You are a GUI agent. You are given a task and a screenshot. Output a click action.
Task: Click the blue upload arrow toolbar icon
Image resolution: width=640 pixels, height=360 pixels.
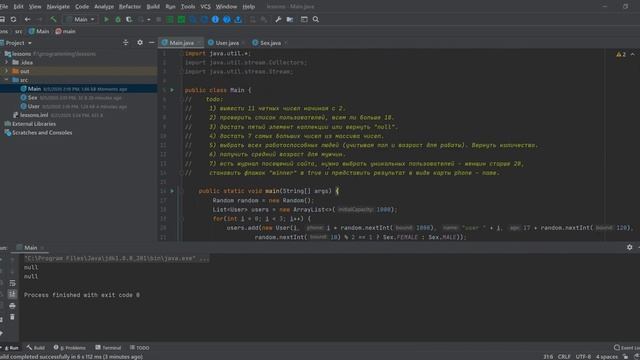(x=238, y=19)
